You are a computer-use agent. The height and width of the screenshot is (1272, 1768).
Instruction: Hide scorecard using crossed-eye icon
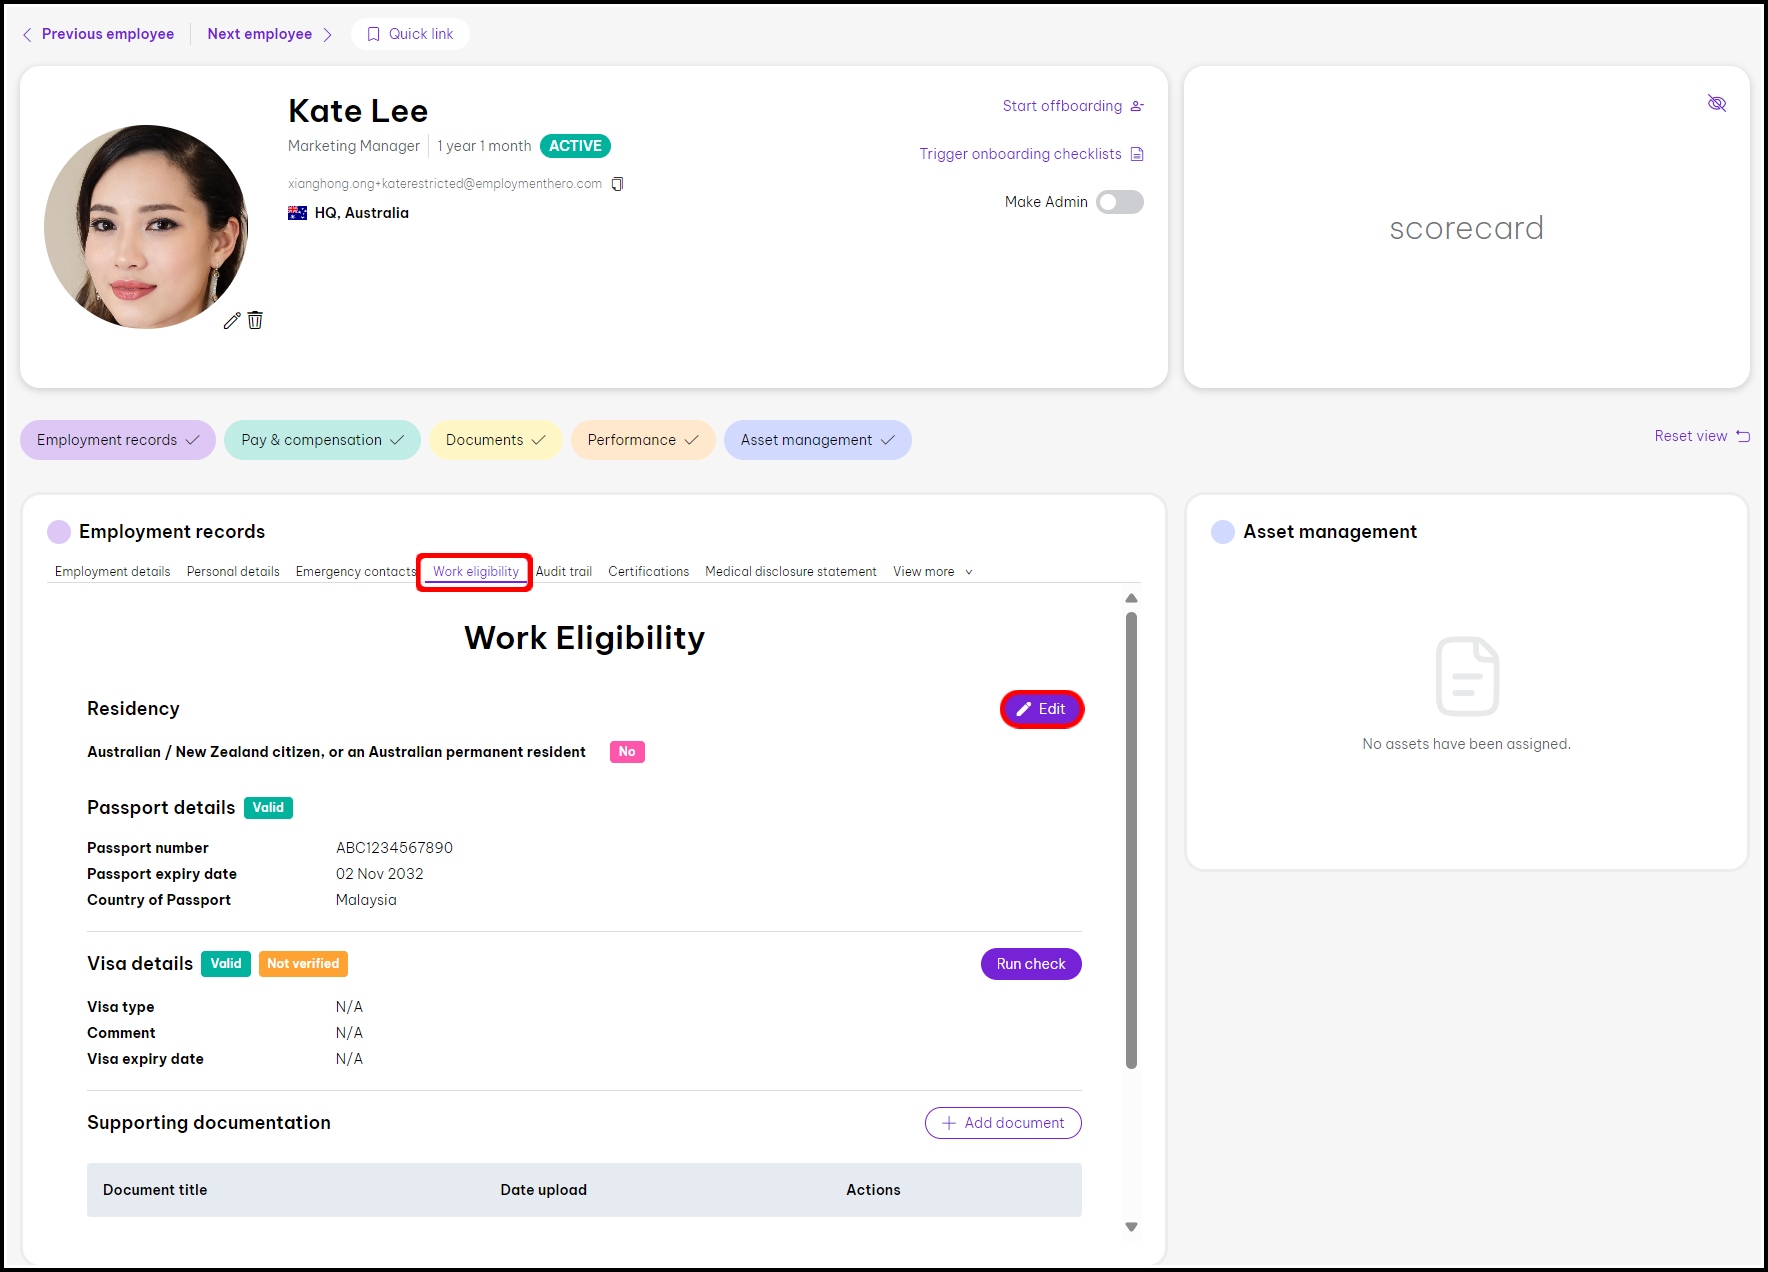pos(1717,103)
